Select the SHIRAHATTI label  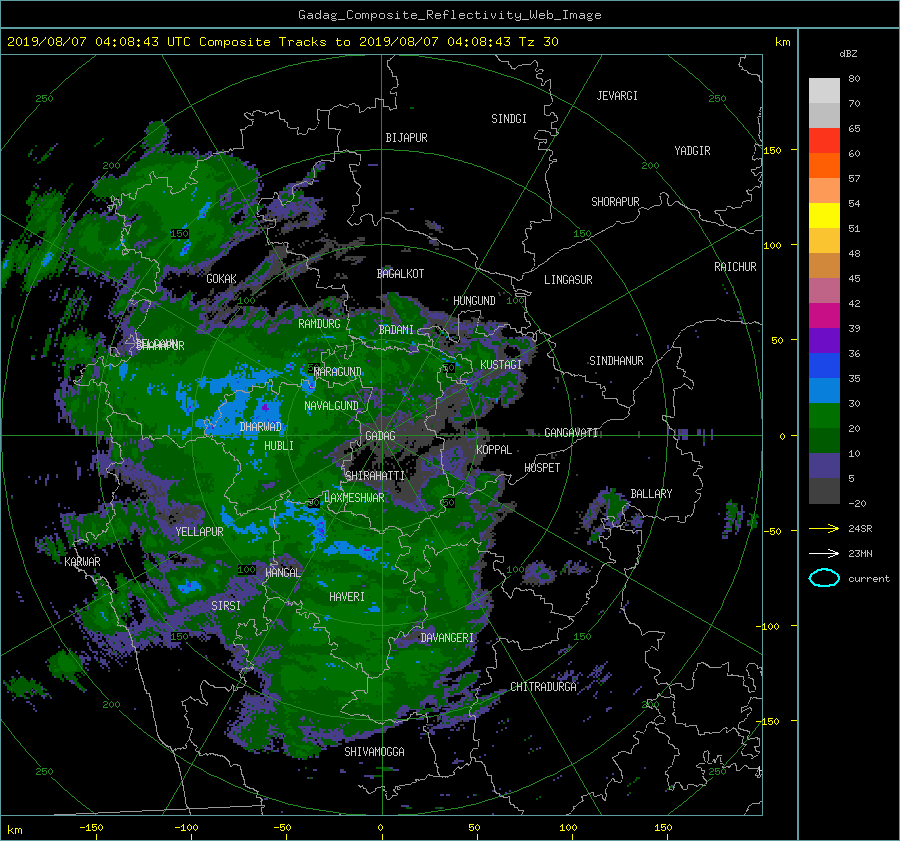[375, 476]
